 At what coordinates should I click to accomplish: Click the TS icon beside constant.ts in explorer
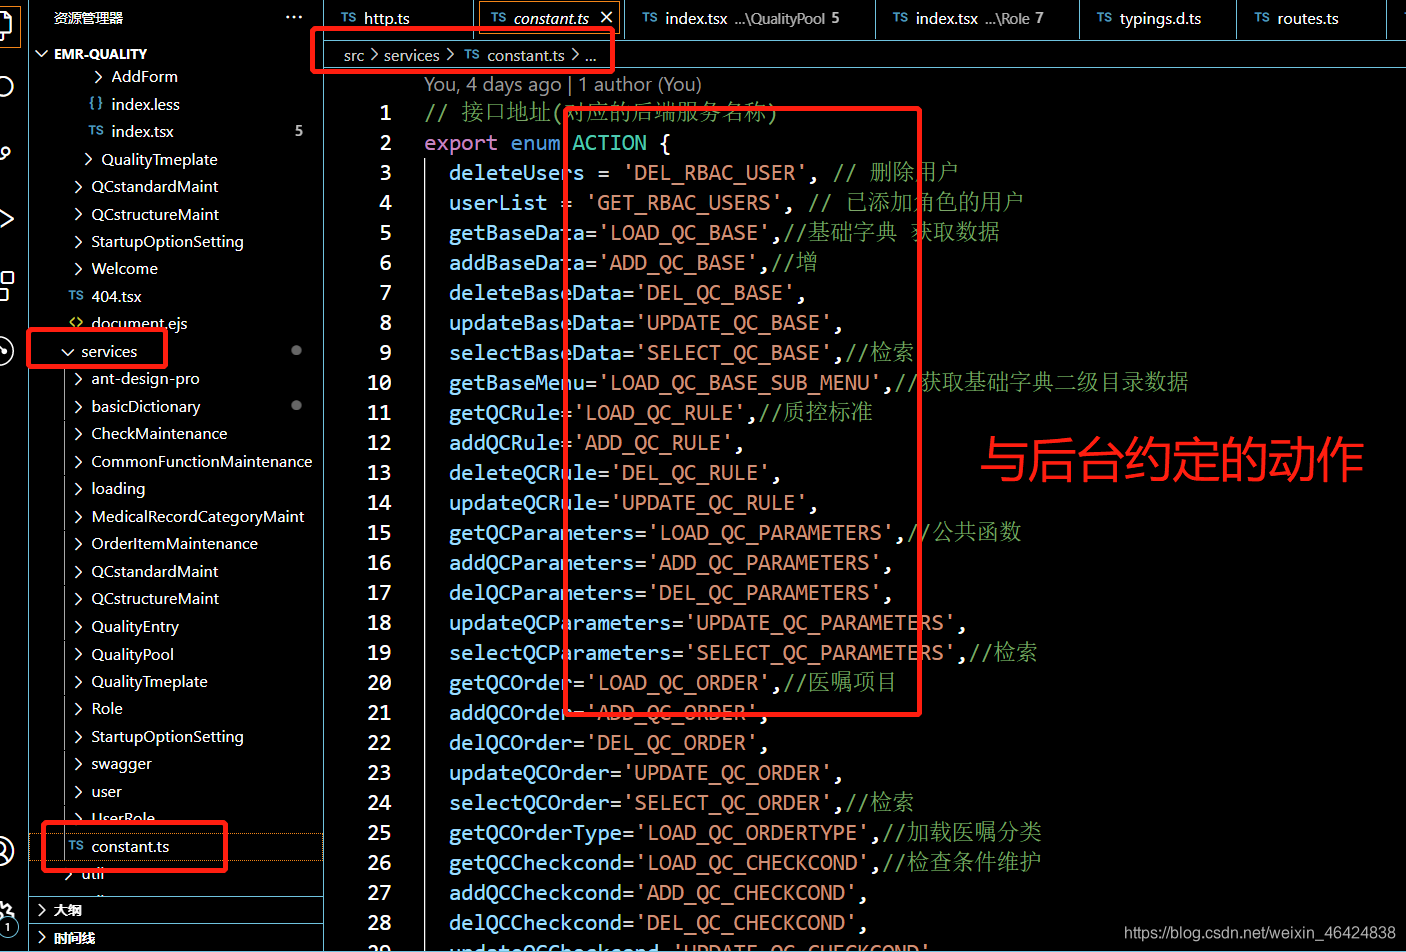[x=76, y=846]
